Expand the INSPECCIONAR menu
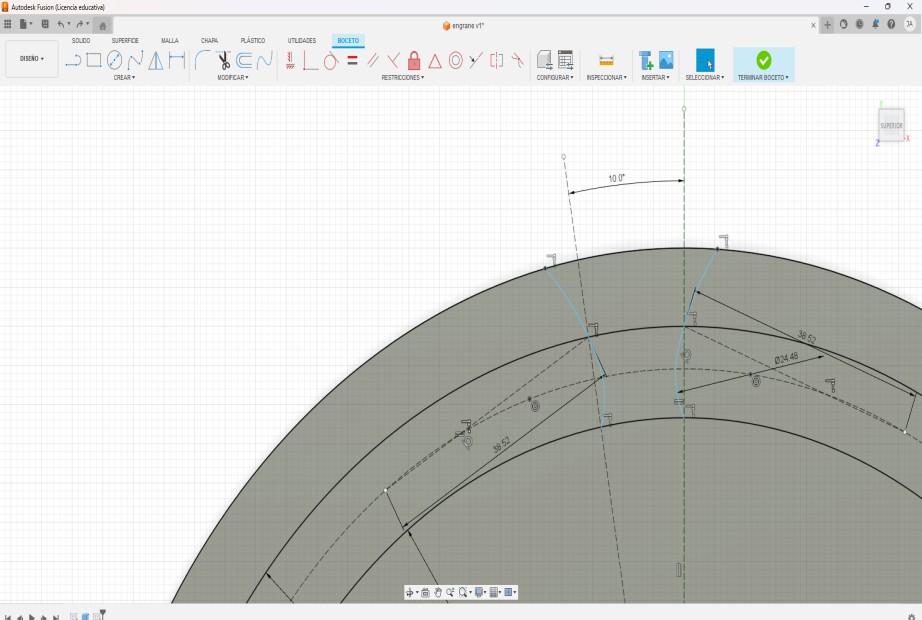The height and width of the screenshot is (620, 922). tap(606, 78)
